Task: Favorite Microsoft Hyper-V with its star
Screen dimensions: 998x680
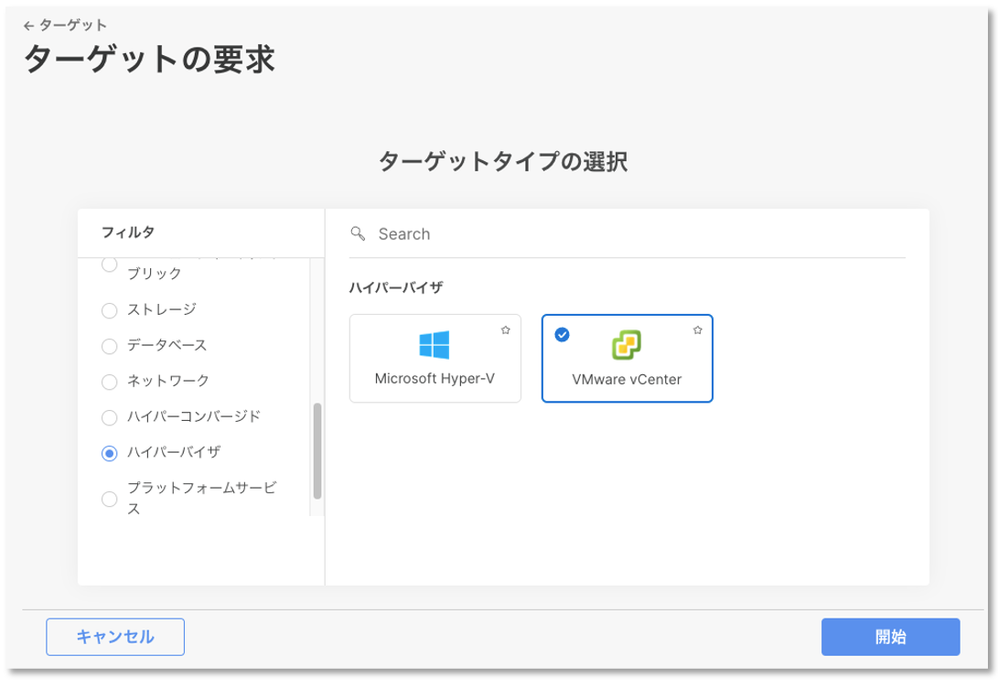Action: pyautogui.click(x=505, y=330)
